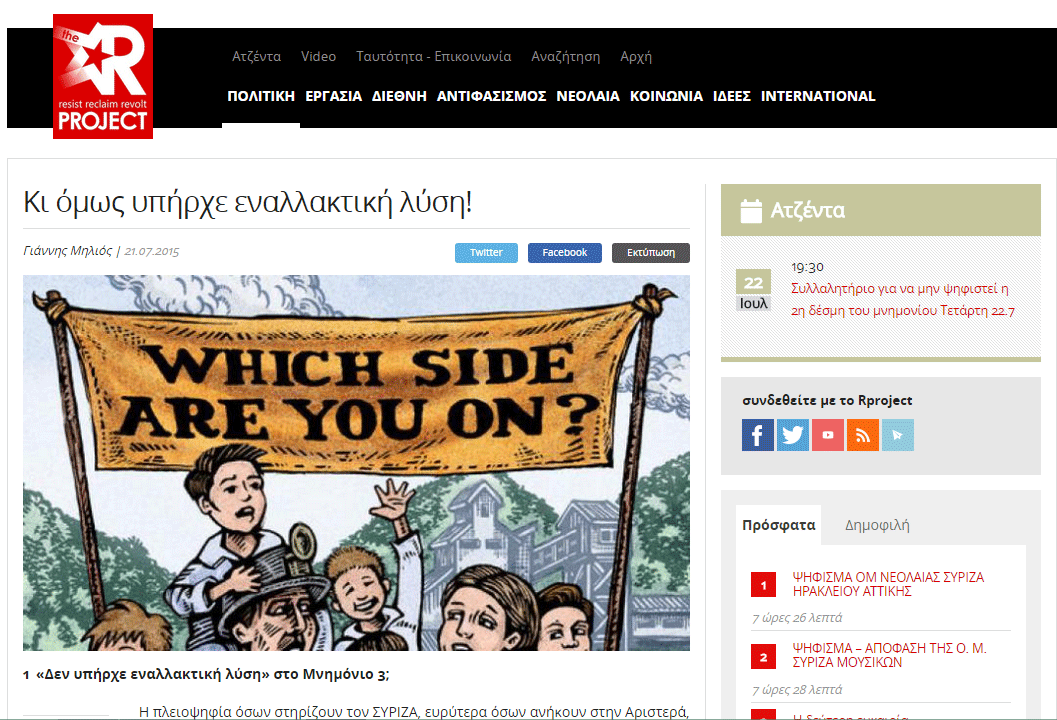Open the Rproject Facebook page icon
This screenshot has width=1057, height=720.
[x=758, y=435]
